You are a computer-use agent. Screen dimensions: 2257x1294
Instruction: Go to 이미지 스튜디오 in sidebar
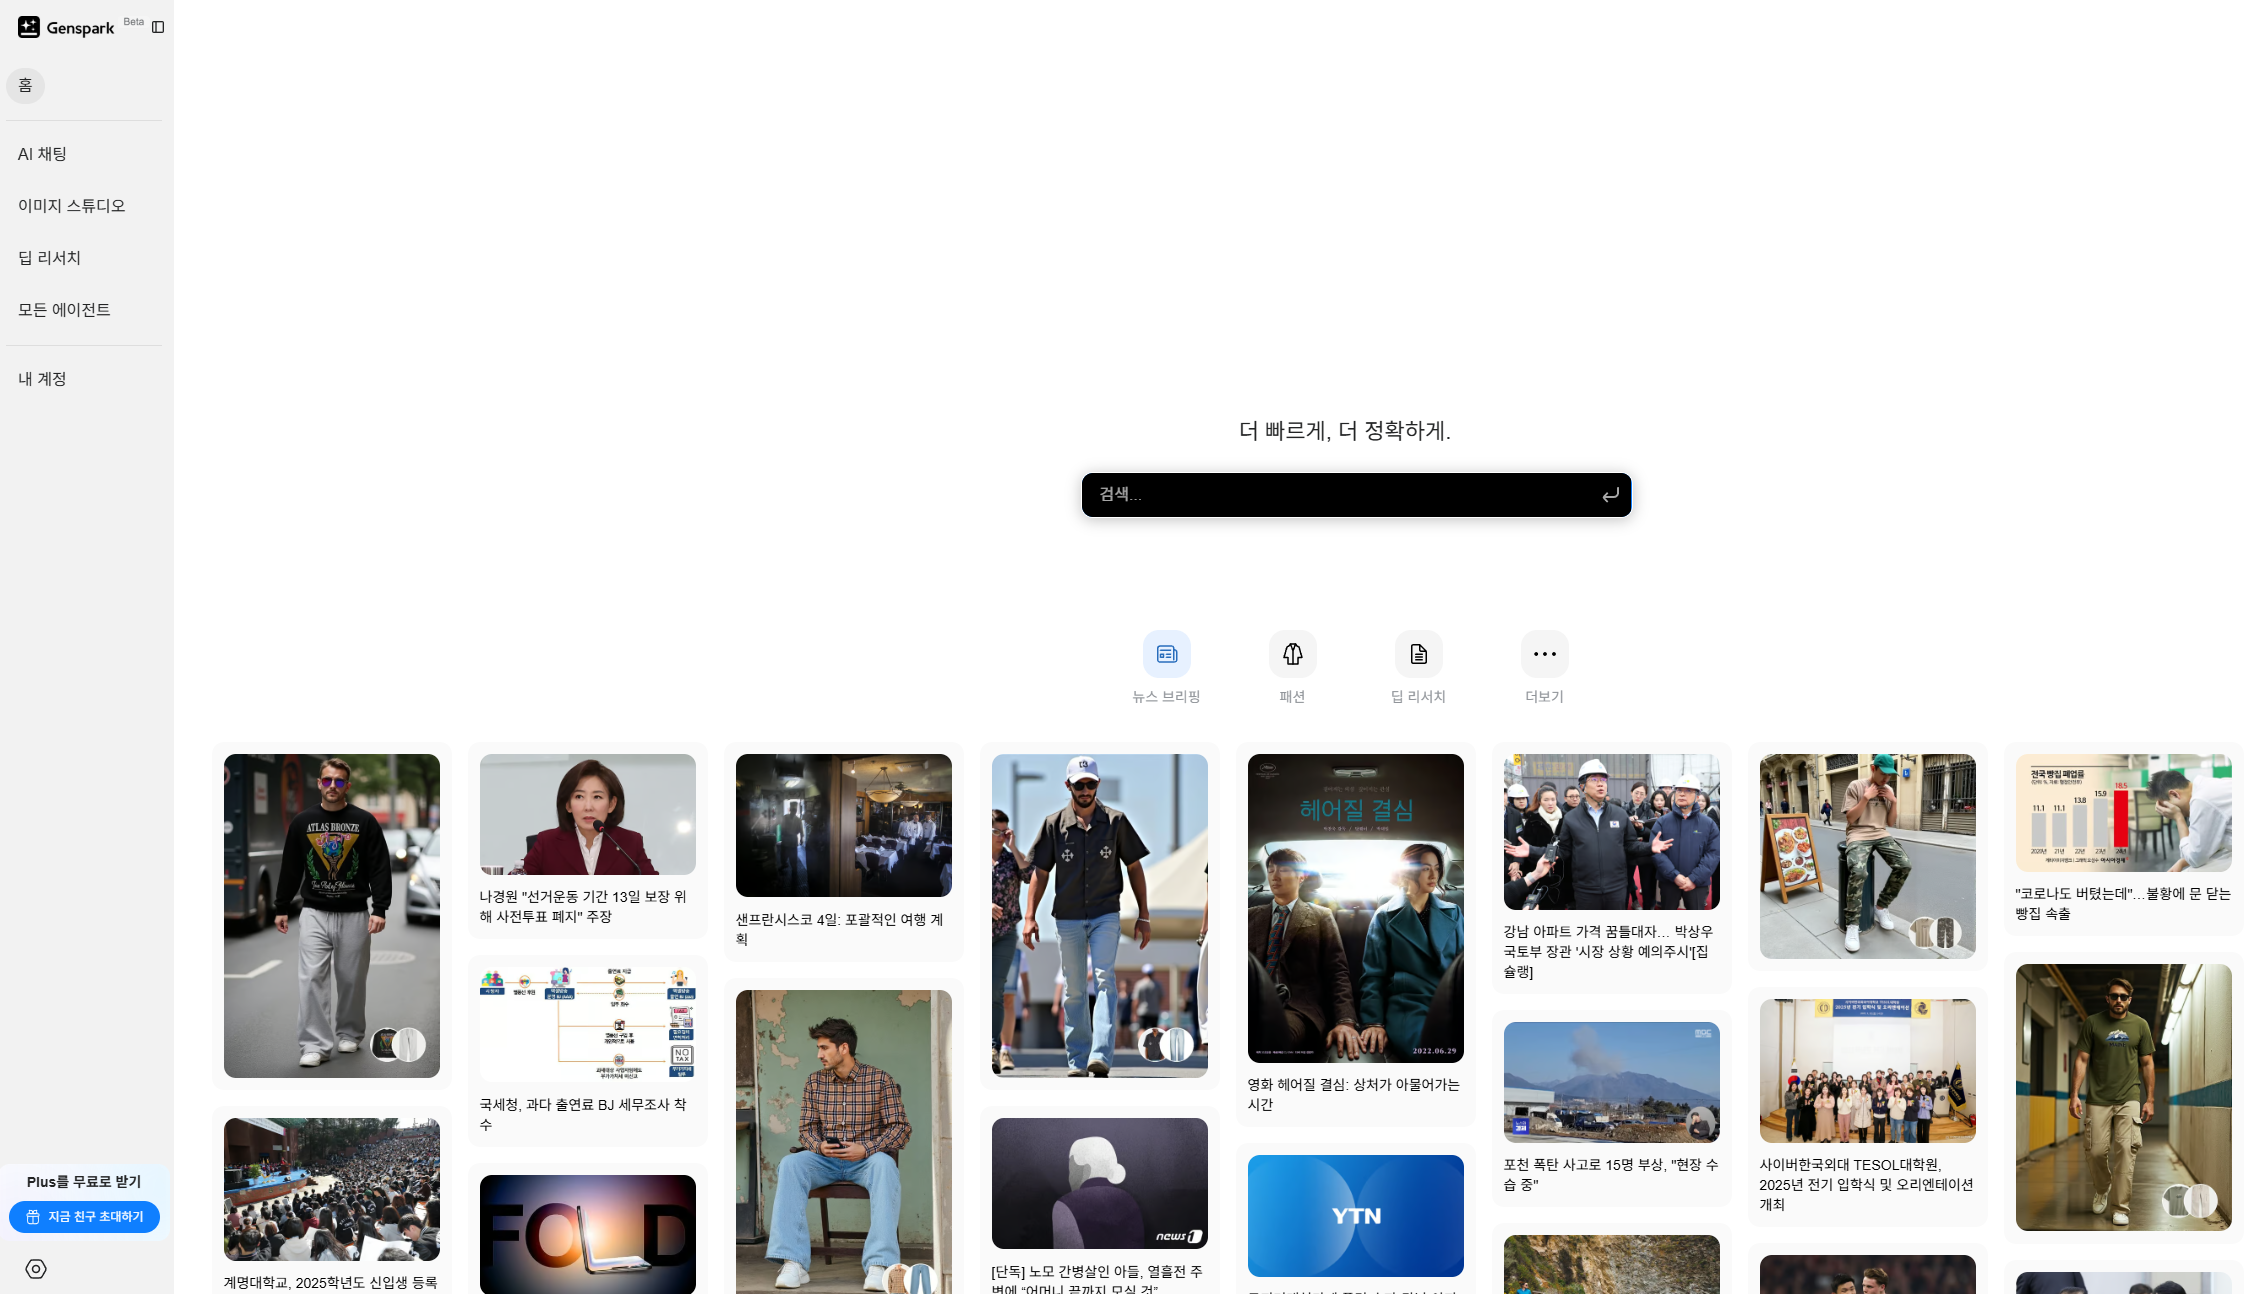click(x=71, y=206)
